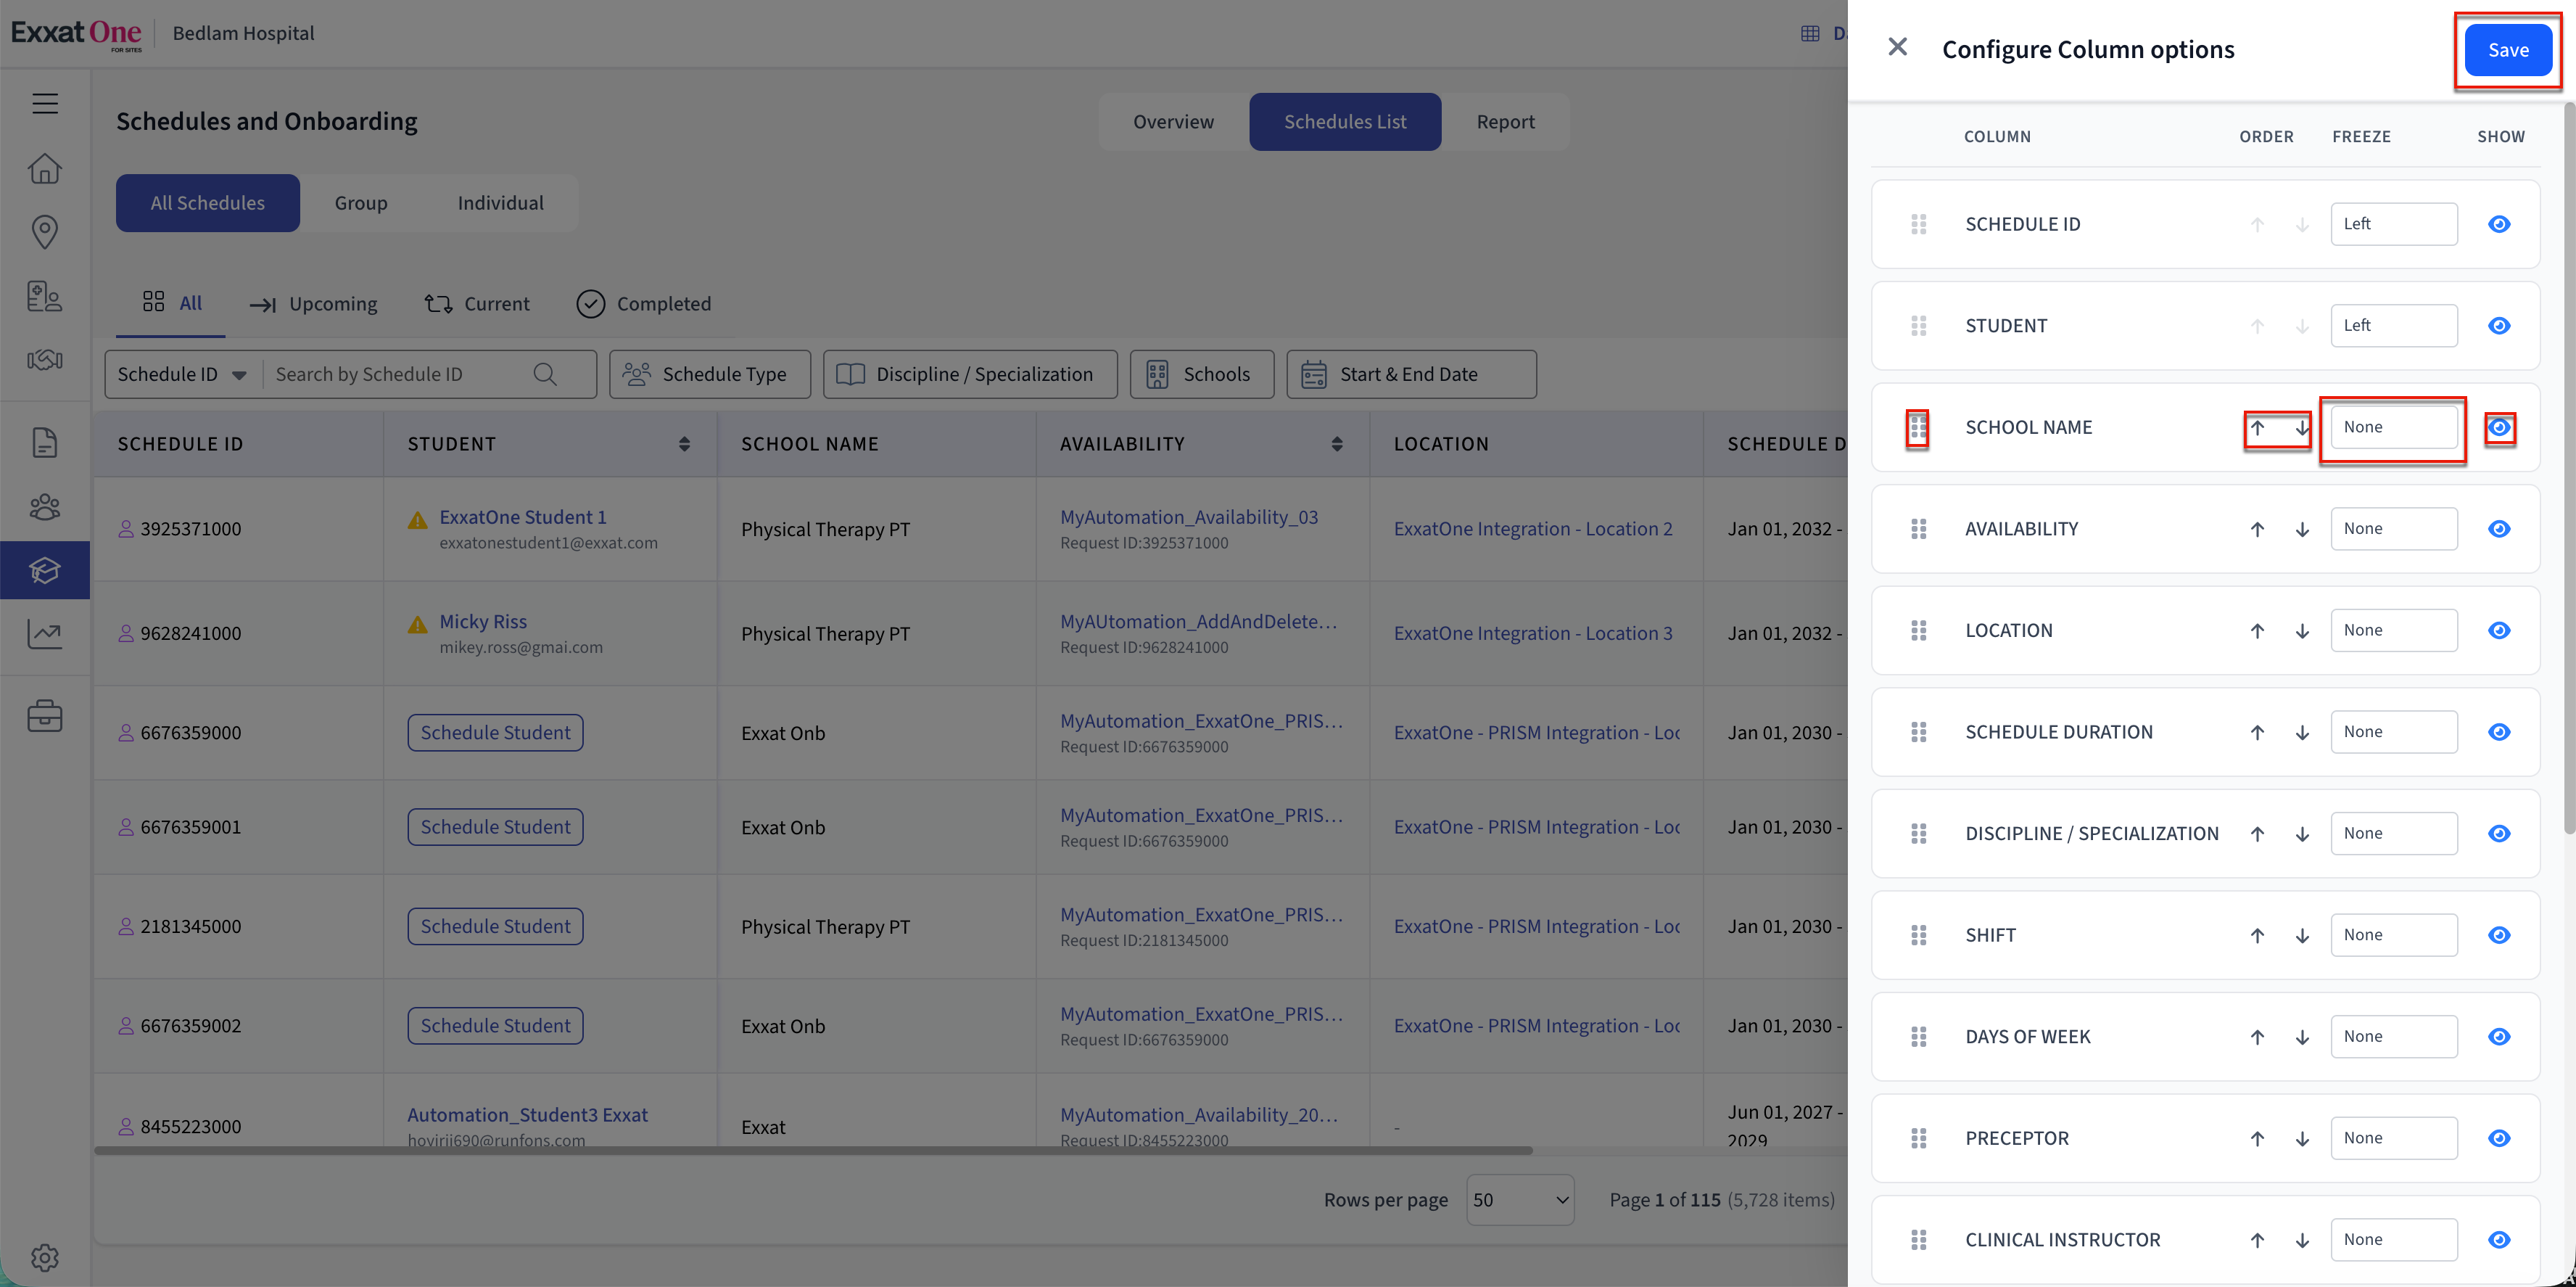Open the Schedule ID search-type dropdown
Image resolution: width=2576 pixels, height=1287 pixels.
(183, 374)
